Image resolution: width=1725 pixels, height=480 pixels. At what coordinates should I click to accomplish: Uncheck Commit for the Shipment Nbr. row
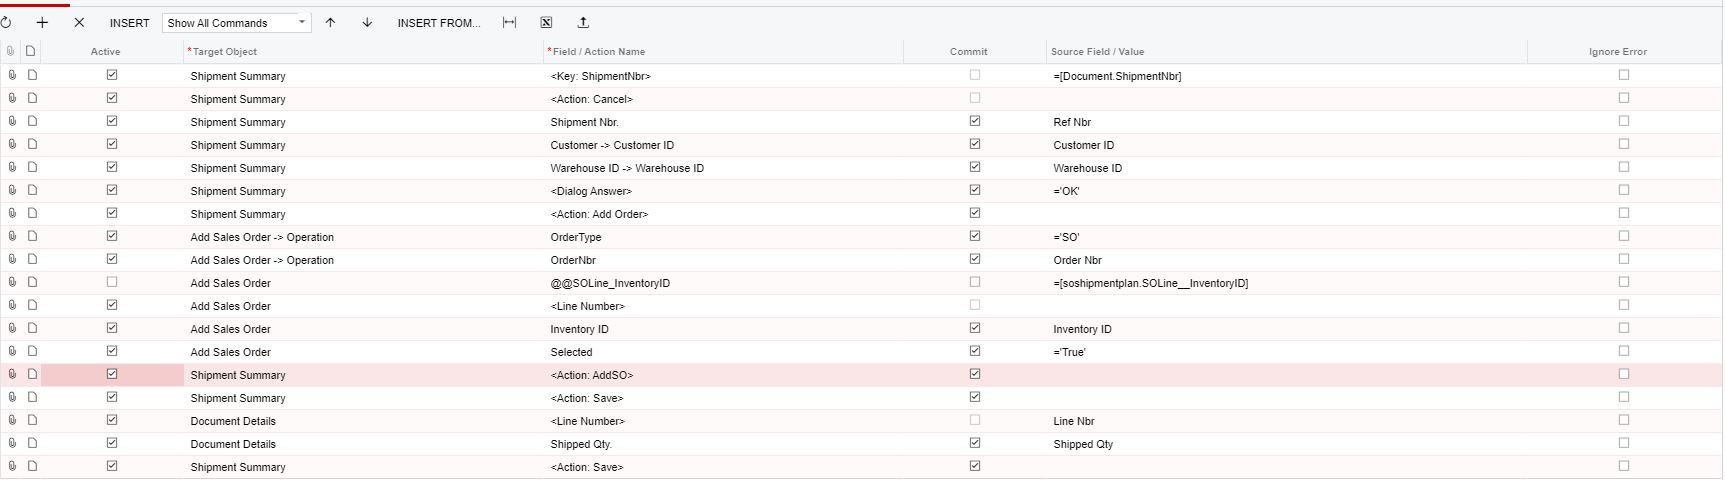[975, 121]
